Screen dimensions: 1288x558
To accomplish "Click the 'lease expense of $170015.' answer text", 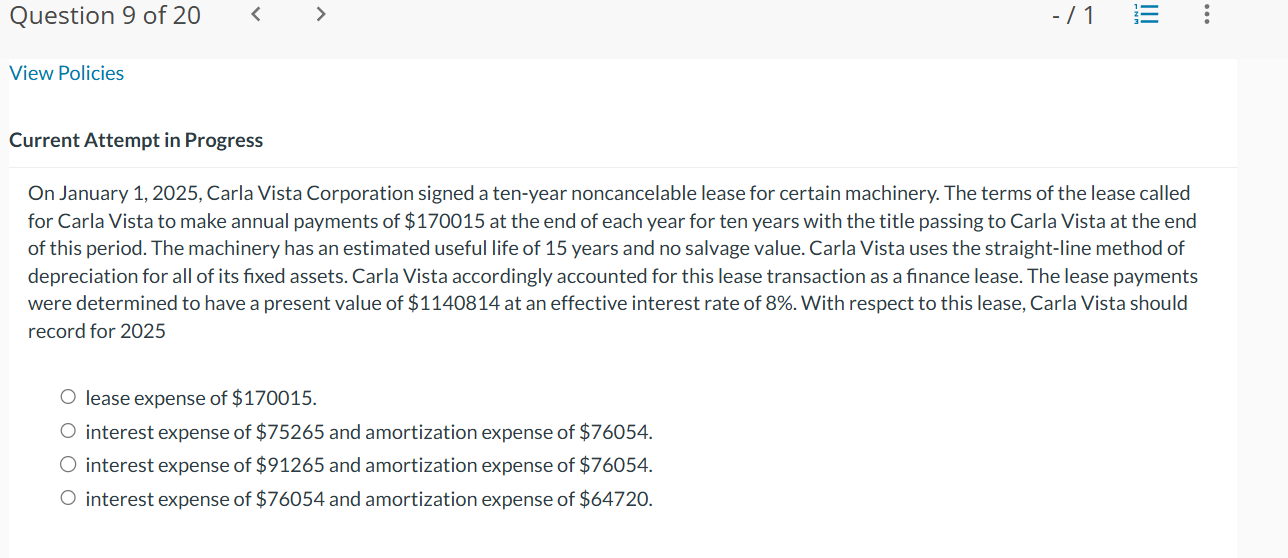I will click(201, 398).
